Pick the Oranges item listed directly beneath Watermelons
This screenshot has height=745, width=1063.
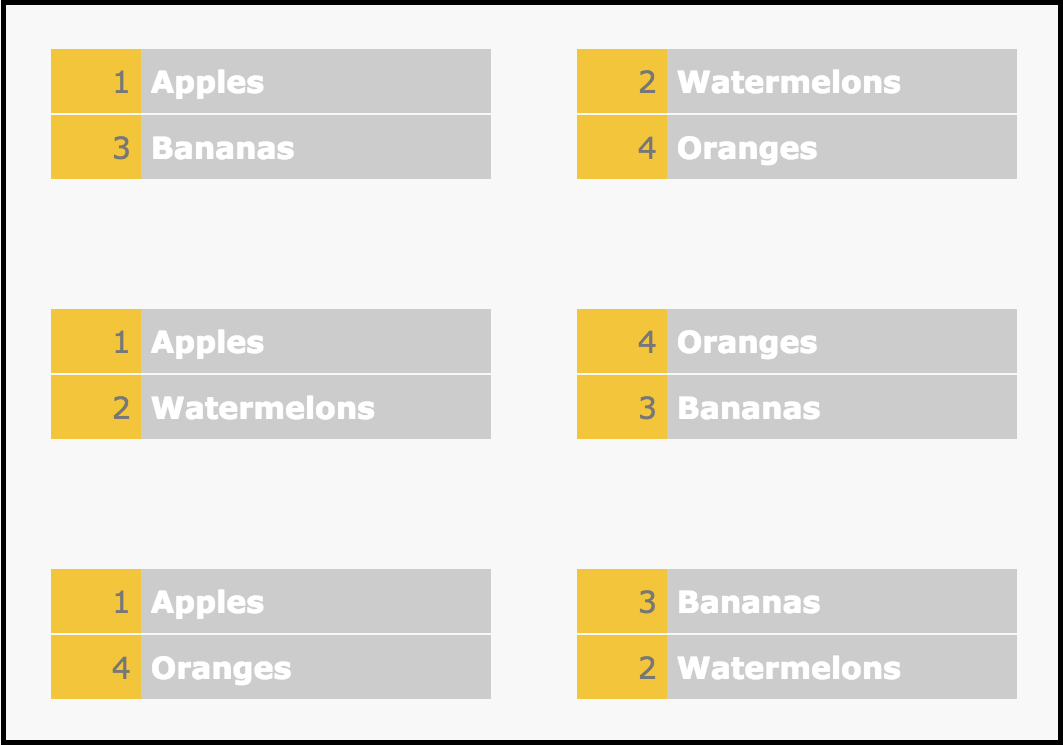point(797,147)
